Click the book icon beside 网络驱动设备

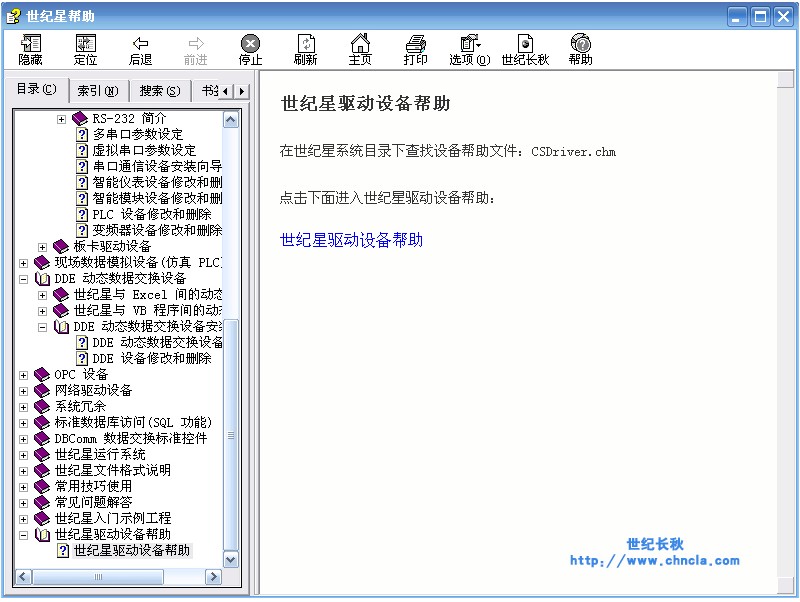pyautogui.click(x=42, y=390)
